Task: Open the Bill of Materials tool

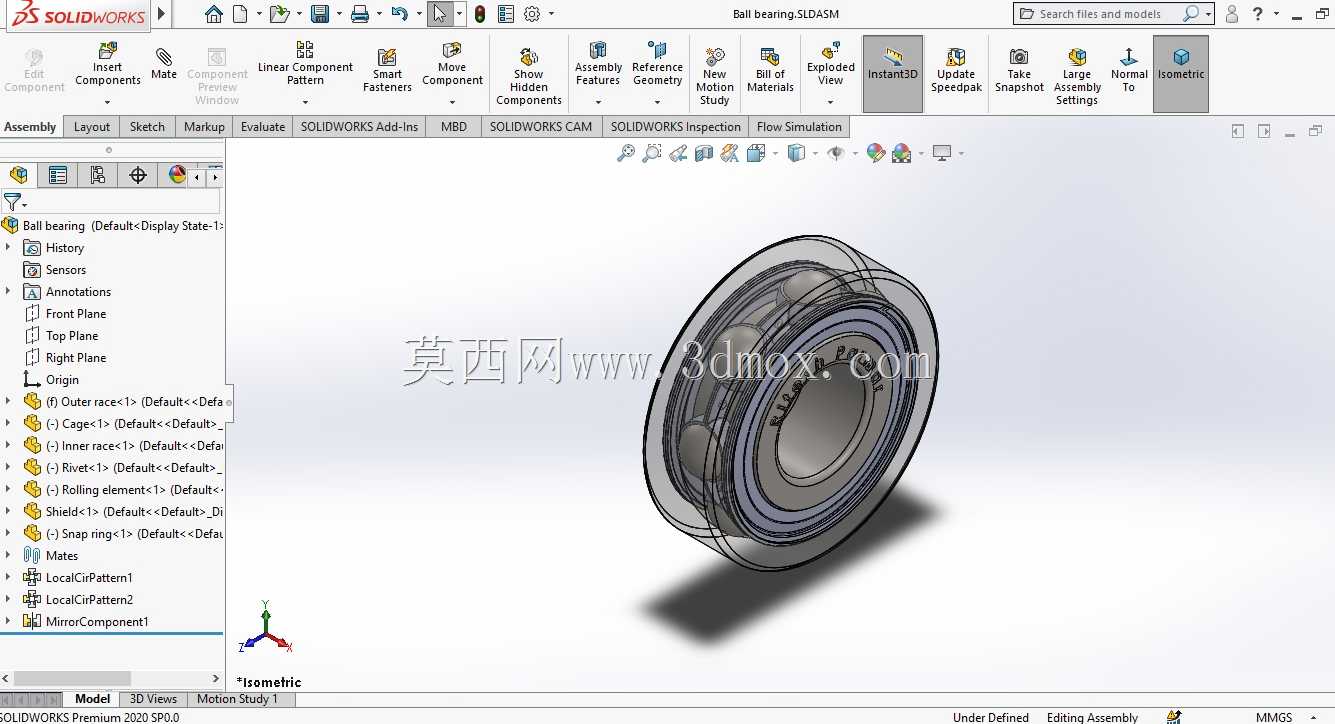Action: coord(770,70)
